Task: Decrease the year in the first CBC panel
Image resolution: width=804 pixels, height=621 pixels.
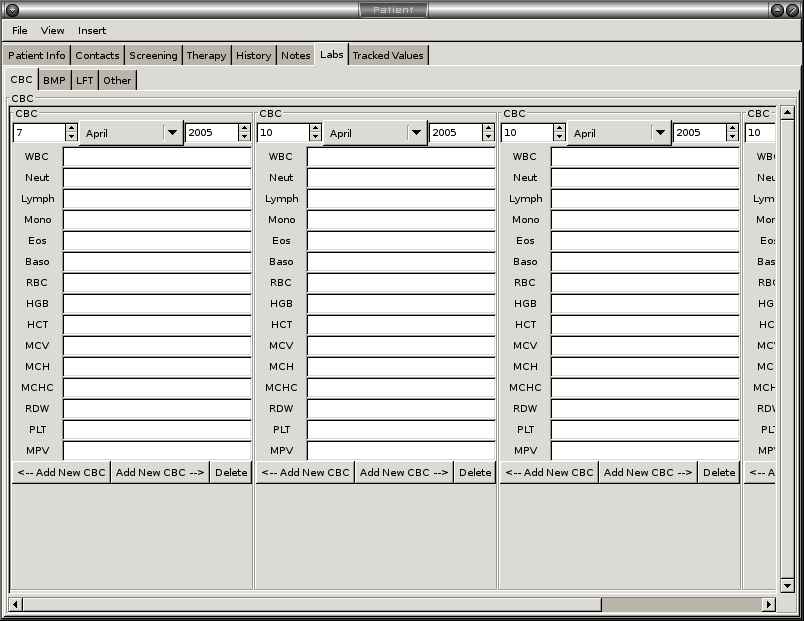Action: (x=245, y=137)
